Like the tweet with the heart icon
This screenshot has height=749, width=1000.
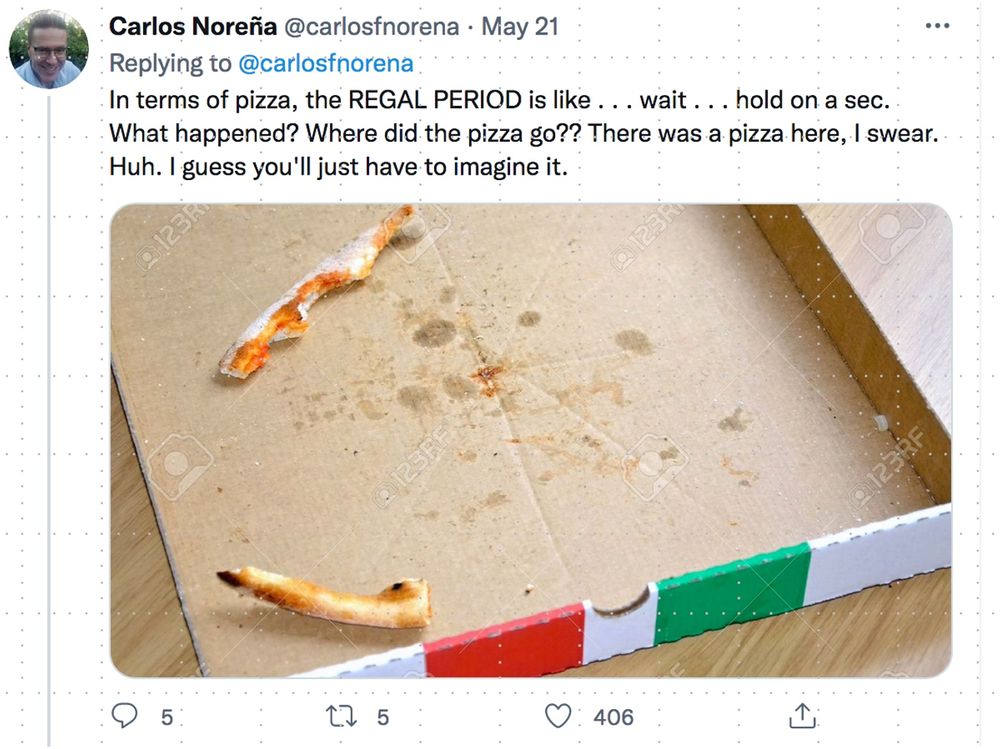pyautogui.click(x=558, y=716)
